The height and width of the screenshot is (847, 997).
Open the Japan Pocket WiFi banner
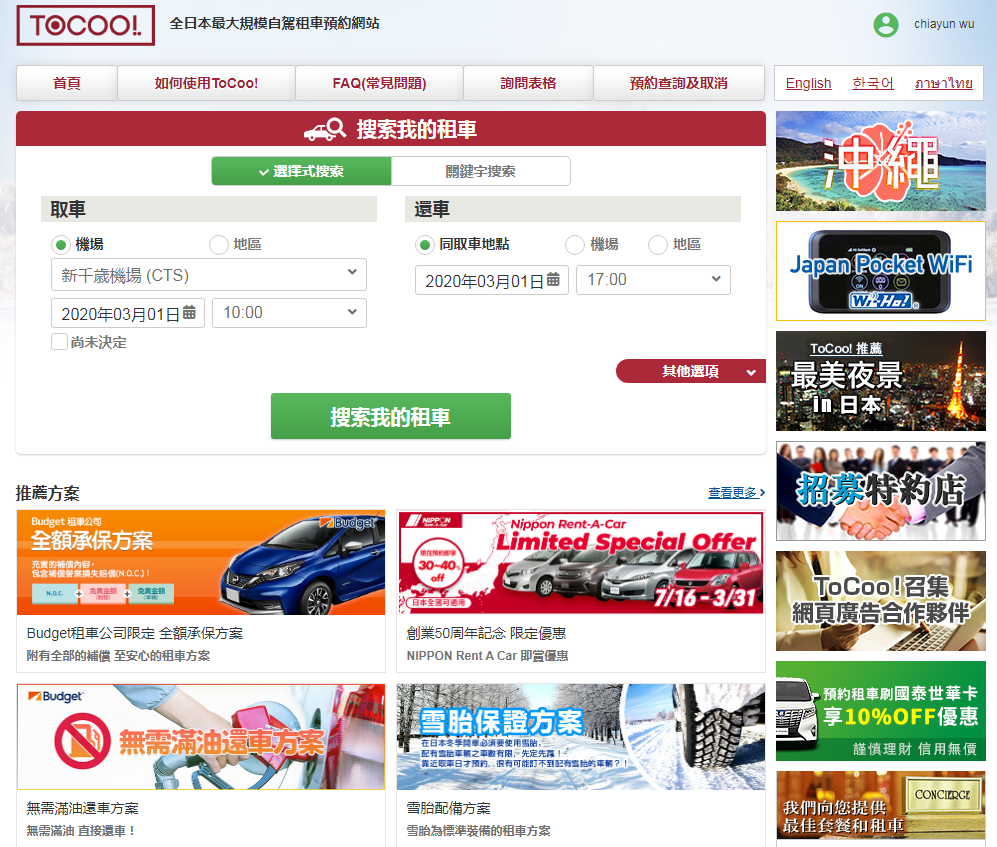coord(881,272)
